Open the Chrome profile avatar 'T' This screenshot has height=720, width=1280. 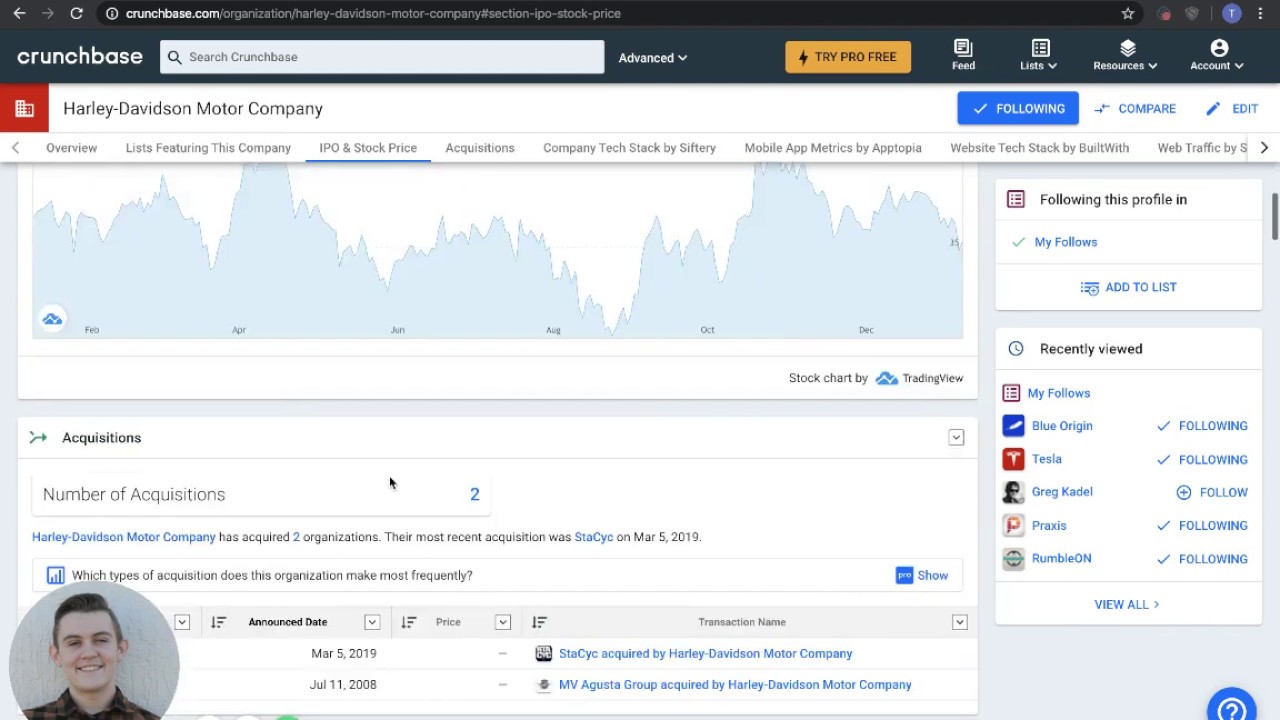[x=1232, y=13]
